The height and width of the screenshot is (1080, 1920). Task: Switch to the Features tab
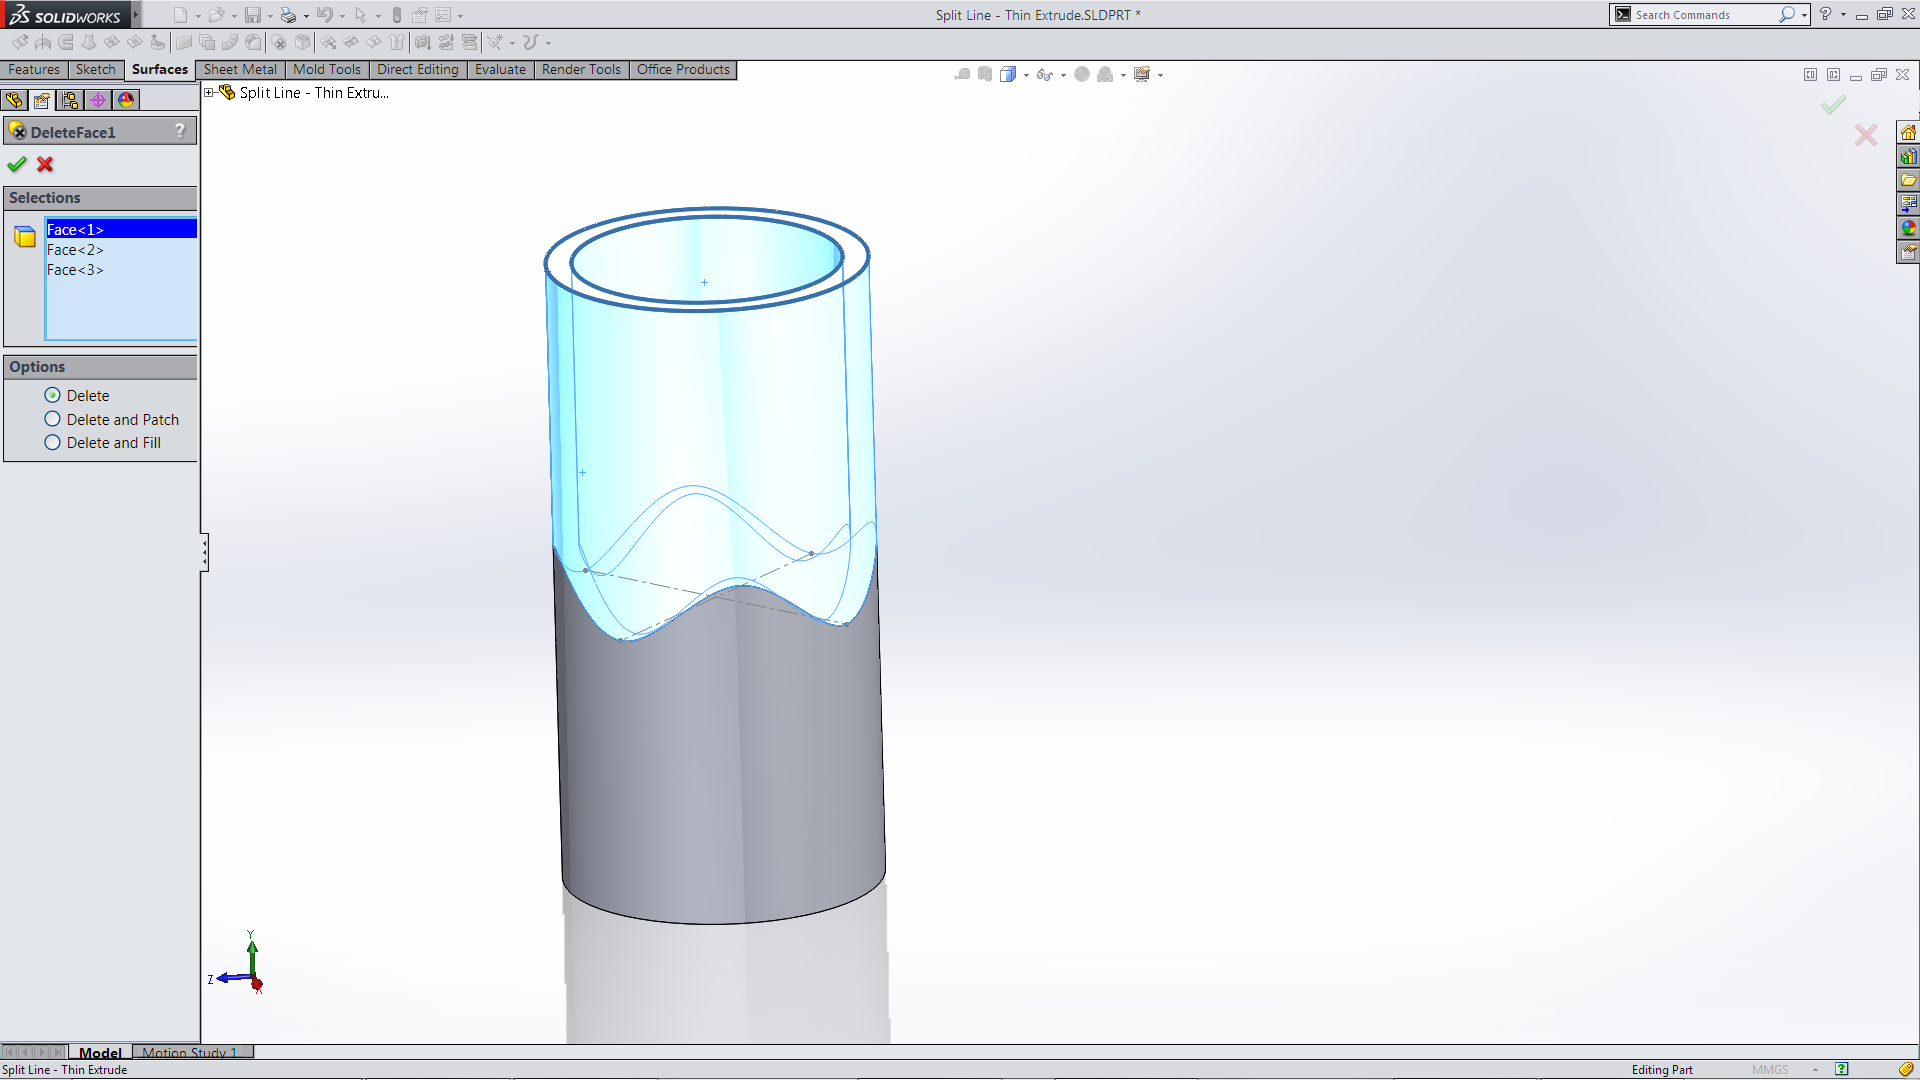34,70
